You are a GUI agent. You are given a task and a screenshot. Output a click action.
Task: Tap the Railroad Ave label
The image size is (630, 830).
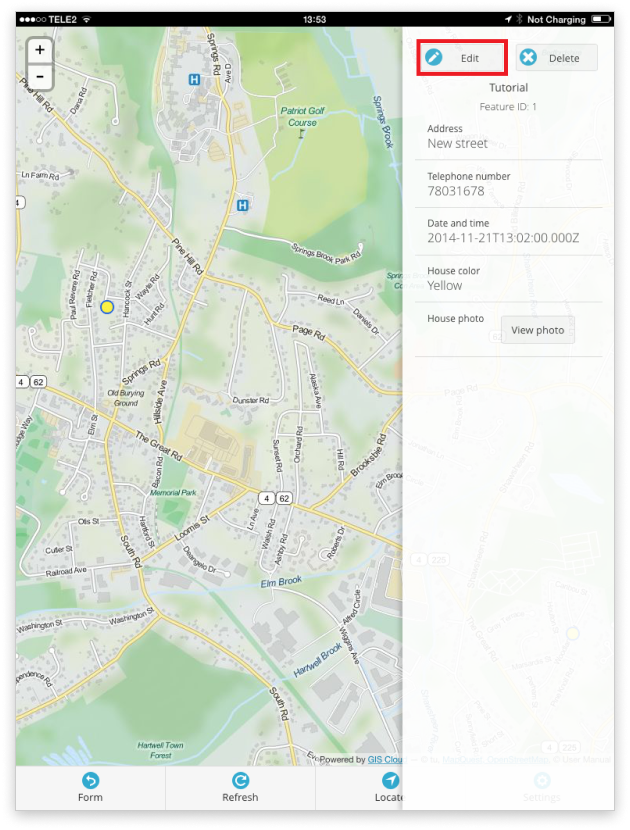click(66, 572)
